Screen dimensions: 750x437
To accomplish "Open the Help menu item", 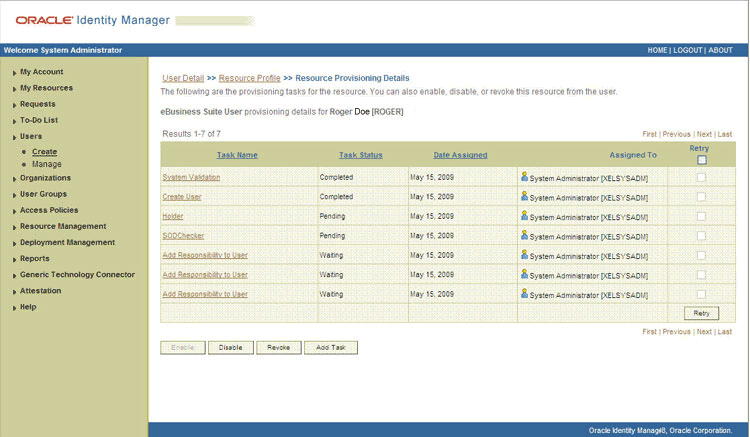I will pos(28,307).
